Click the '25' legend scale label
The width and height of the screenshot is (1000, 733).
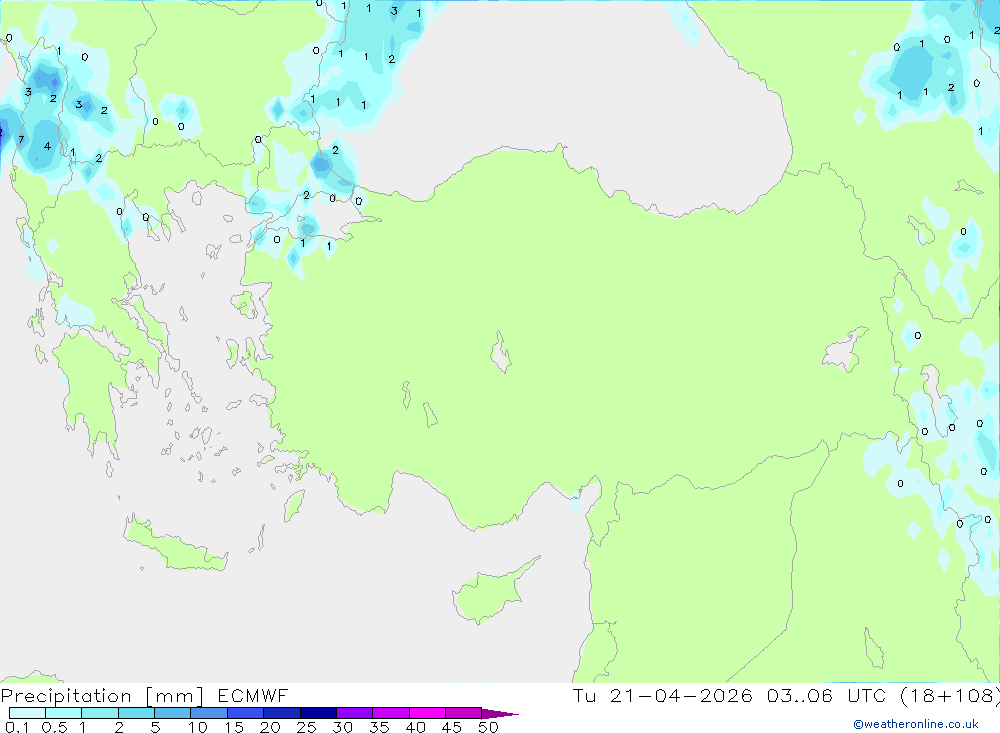tap(306, 727)
